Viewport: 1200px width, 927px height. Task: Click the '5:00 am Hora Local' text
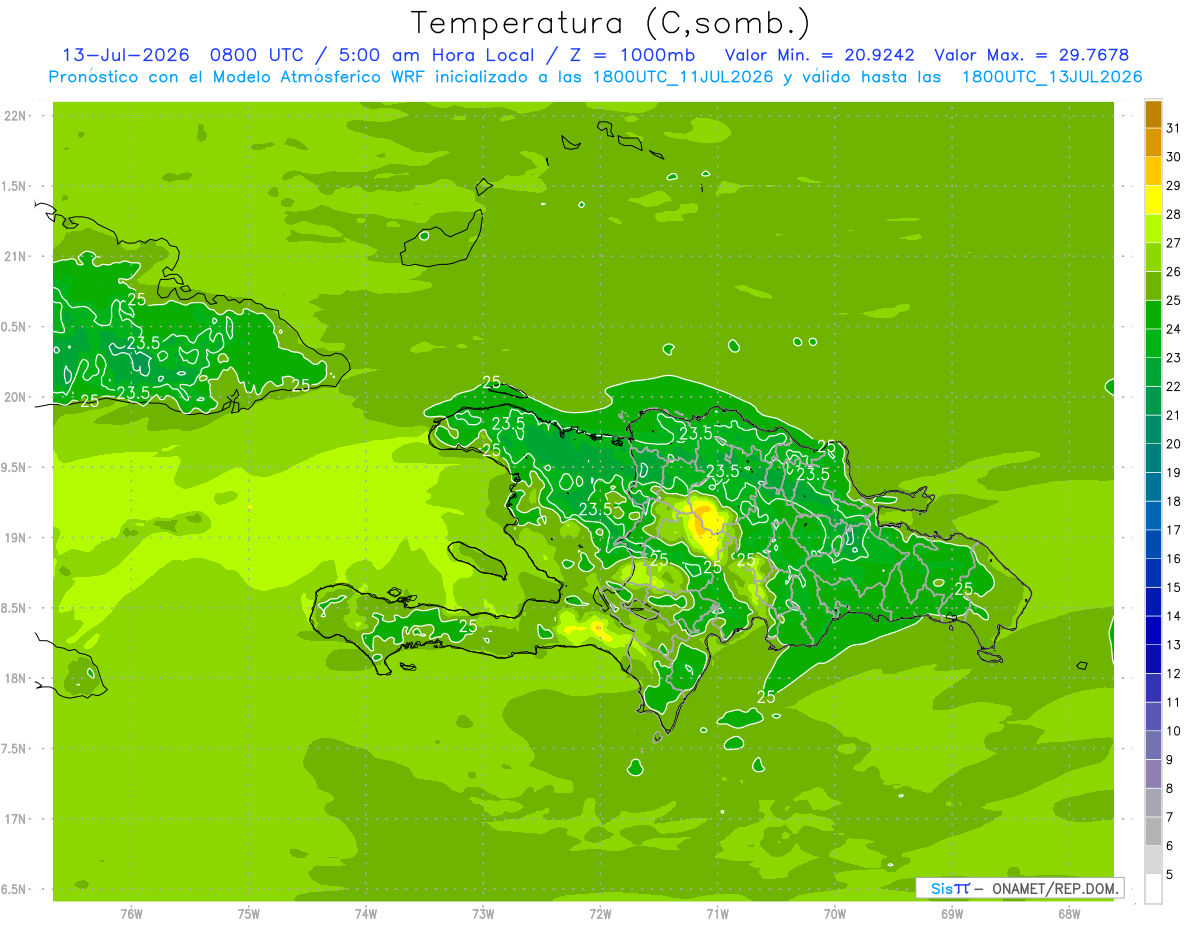[435, 55]
